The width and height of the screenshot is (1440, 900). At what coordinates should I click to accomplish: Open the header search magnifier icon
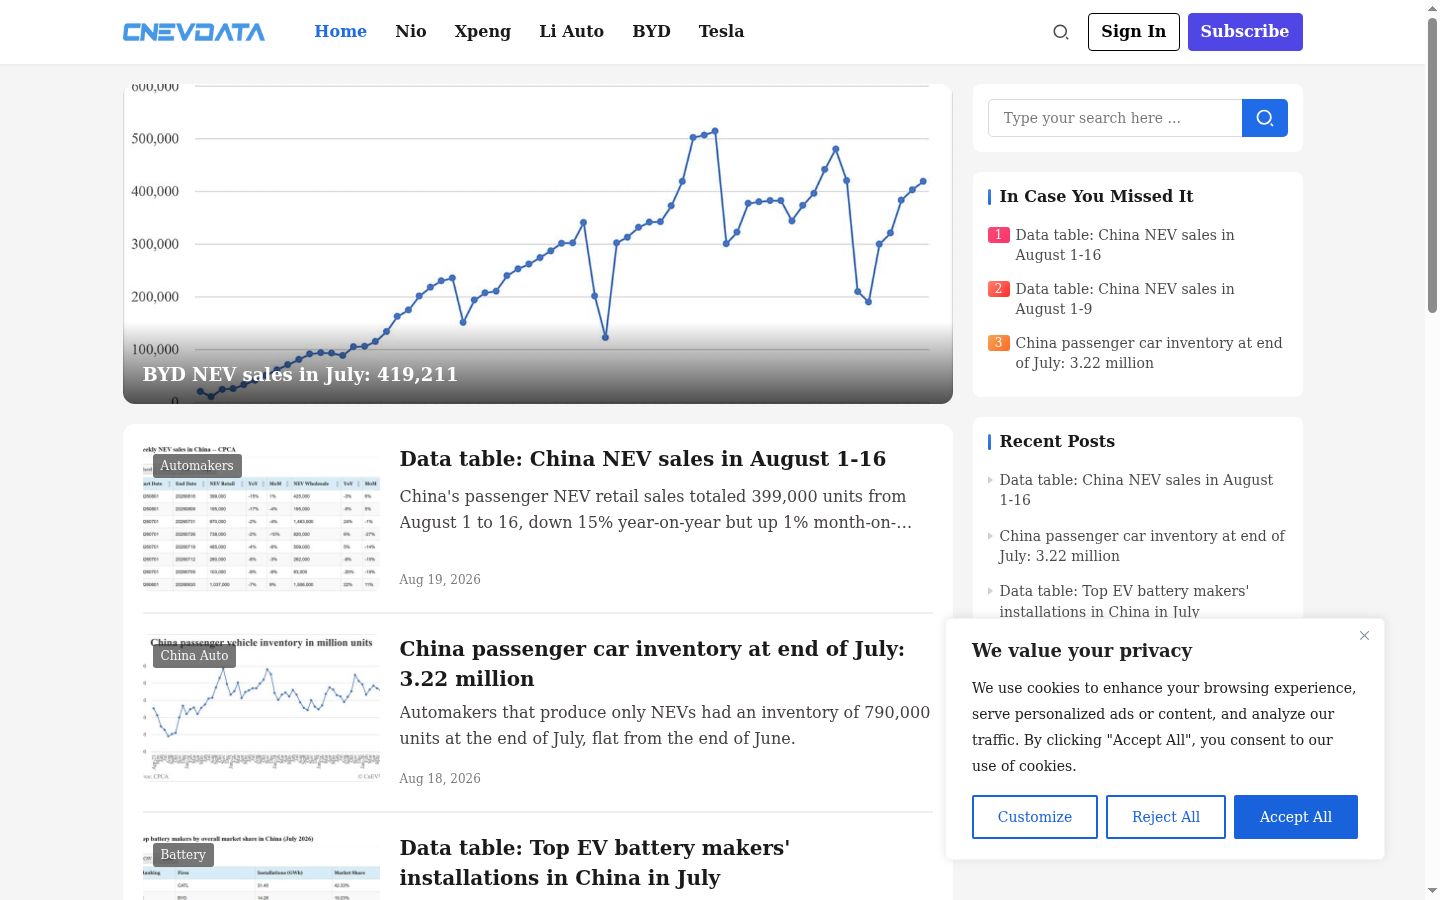coord(1061,32)
